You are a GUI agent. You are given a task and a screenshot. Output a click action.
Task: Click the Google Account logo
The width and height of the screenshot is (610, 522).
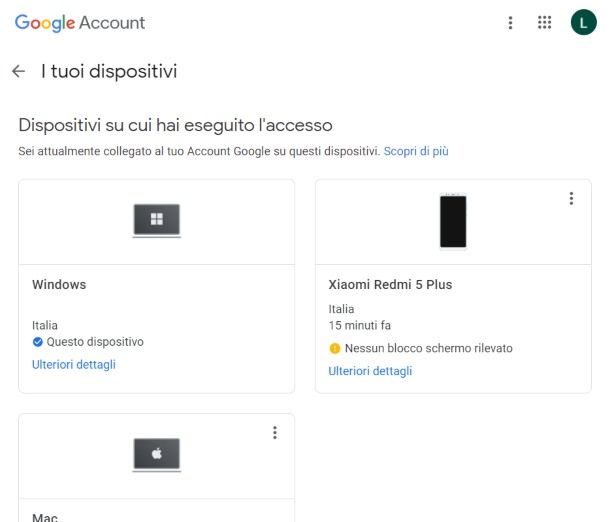(x=80, y=23)
